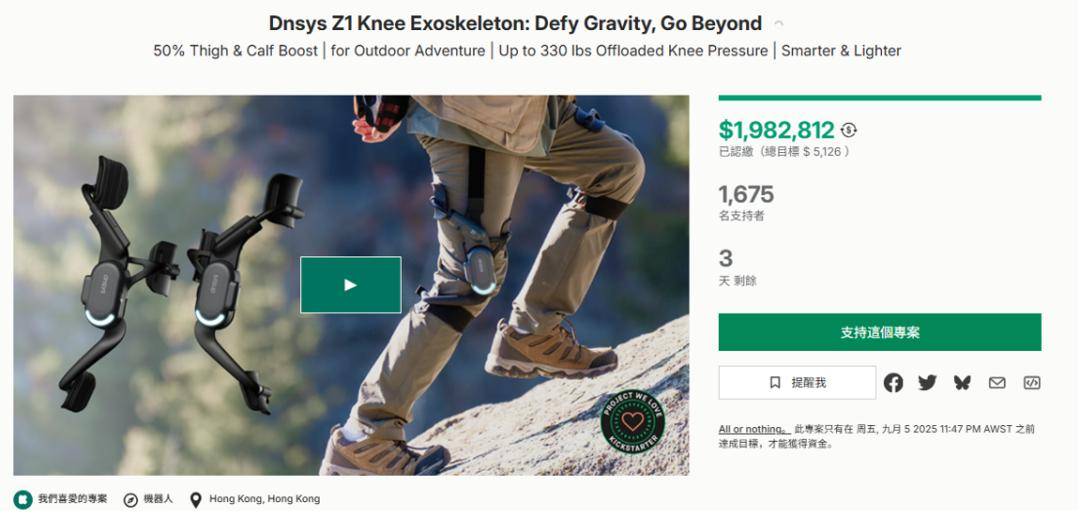1080x517 pixels.
Task: Share the project via email envelope icon
Action: pyautogui.click(x=997, y=383)
